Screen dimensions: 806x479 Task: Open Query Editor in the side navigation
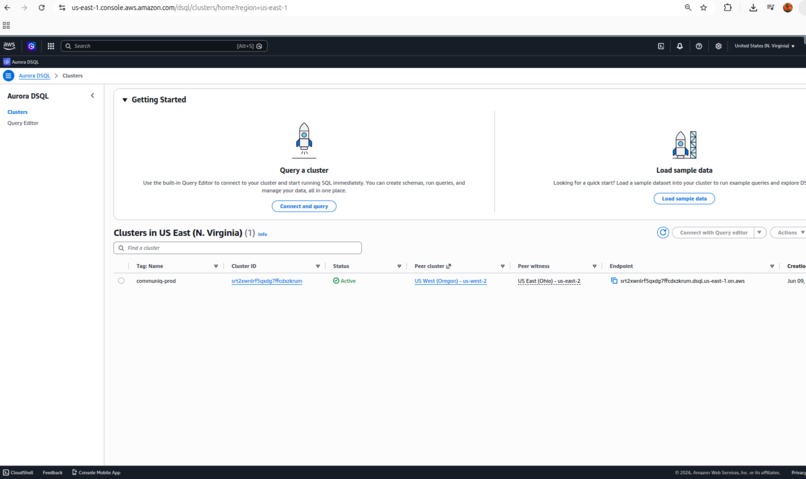(x=23, y=123)
